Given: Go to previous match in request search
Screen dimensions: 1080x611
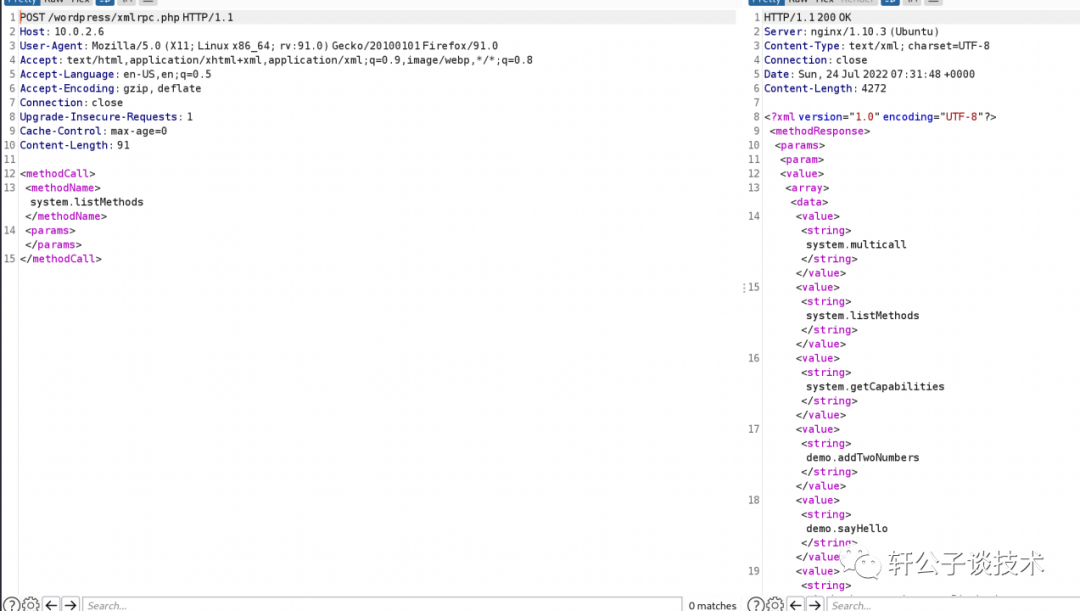Looking at the screenshot, I should [x=52, y=605].
